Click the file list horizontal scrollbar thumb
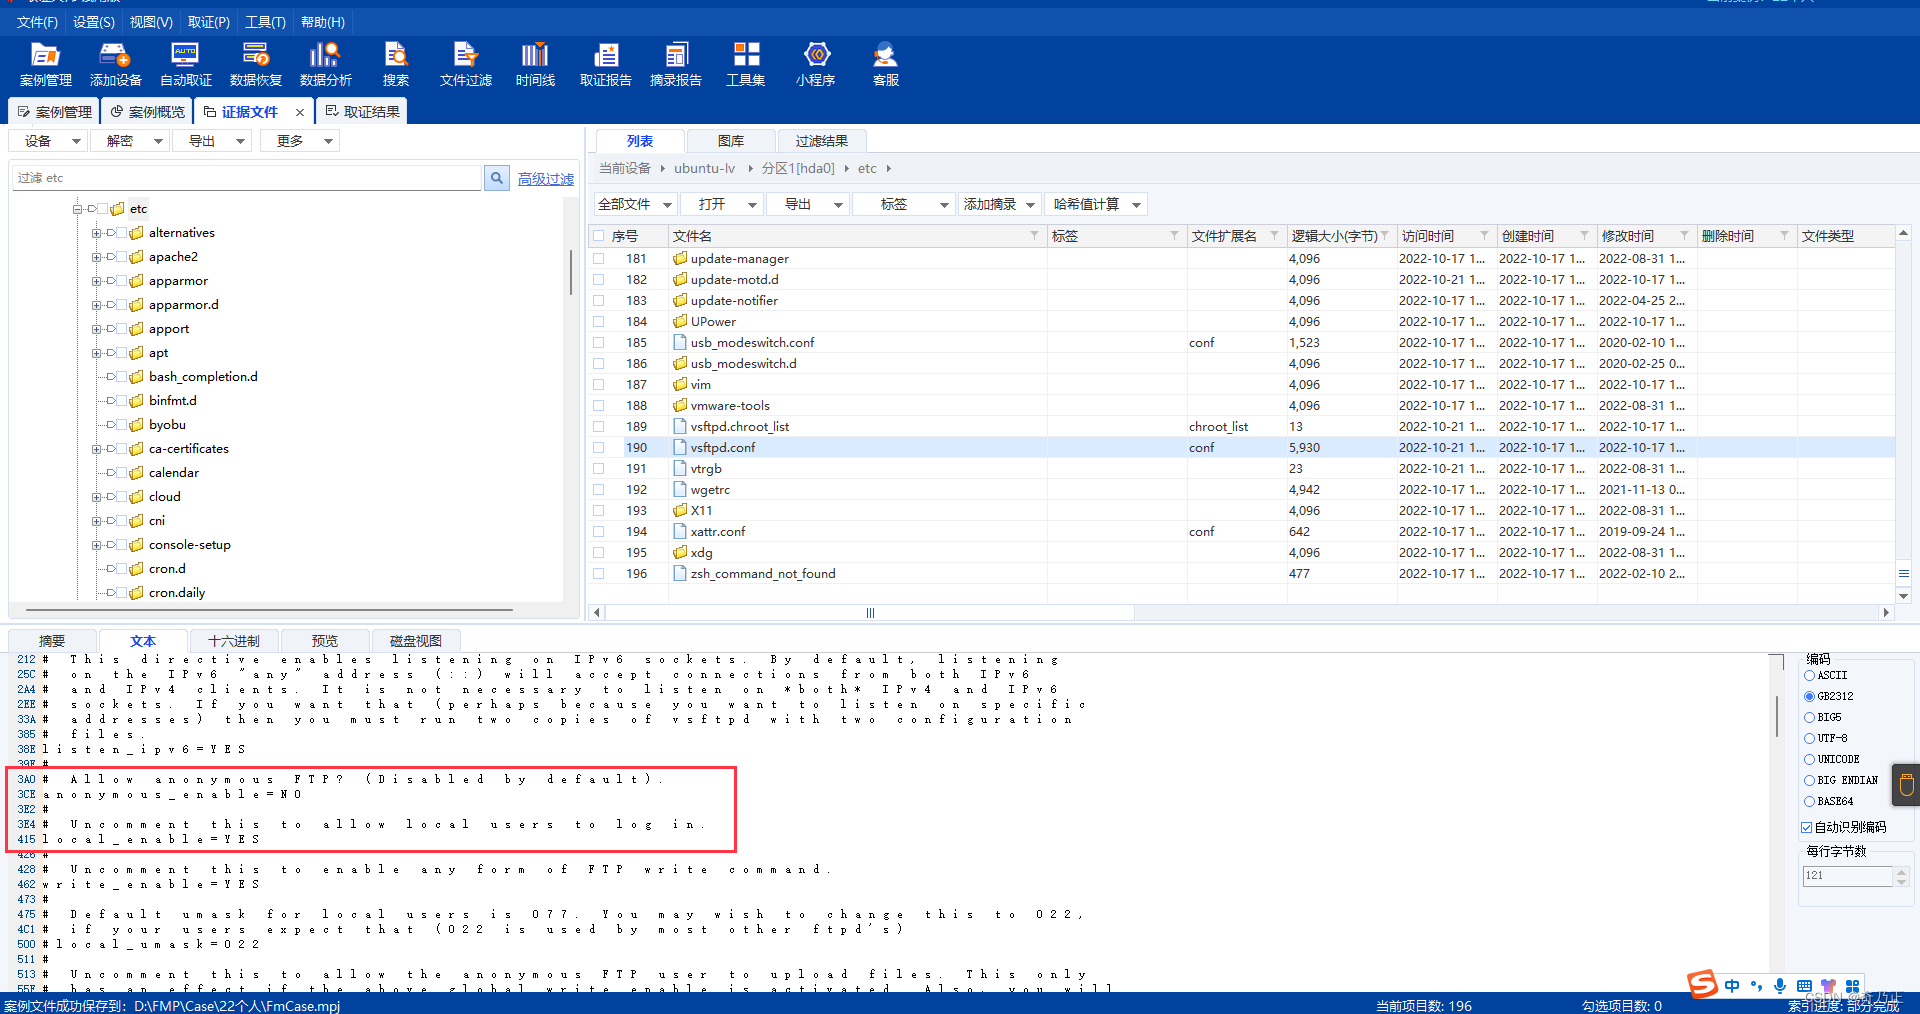This screenshot has height=1014, width=1920. pos(870,612)
